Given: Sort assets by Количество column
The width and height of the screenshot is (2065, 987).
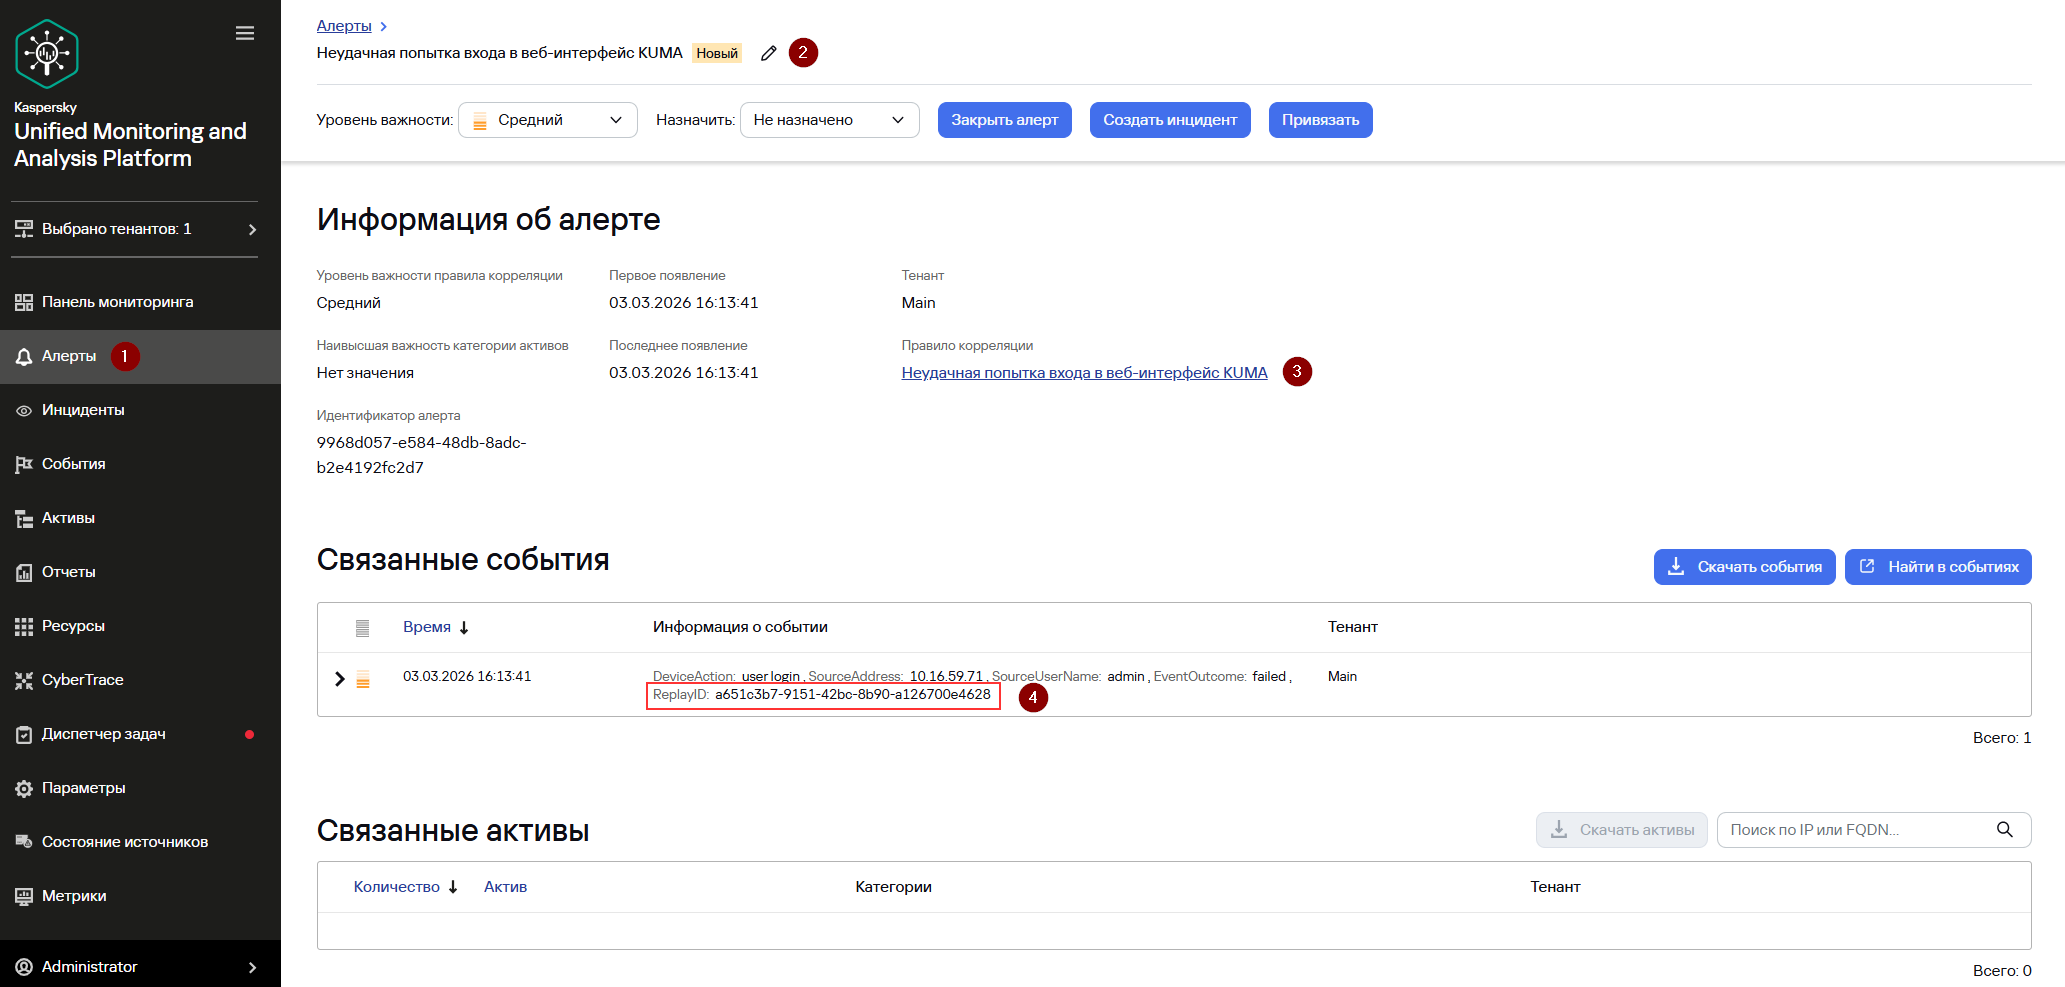Looking at the screenshot, I should coord(405,887).
